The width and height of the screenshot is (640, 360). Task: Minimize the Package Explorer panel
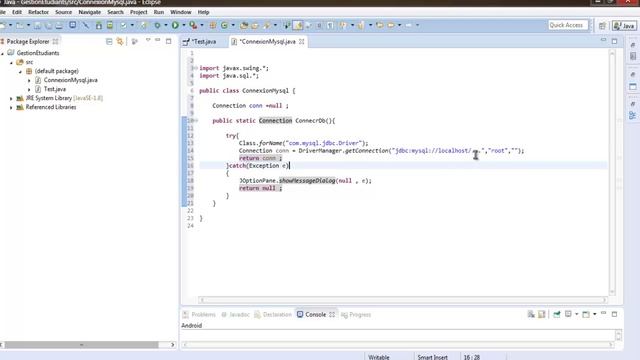click(x=158, y=40)
